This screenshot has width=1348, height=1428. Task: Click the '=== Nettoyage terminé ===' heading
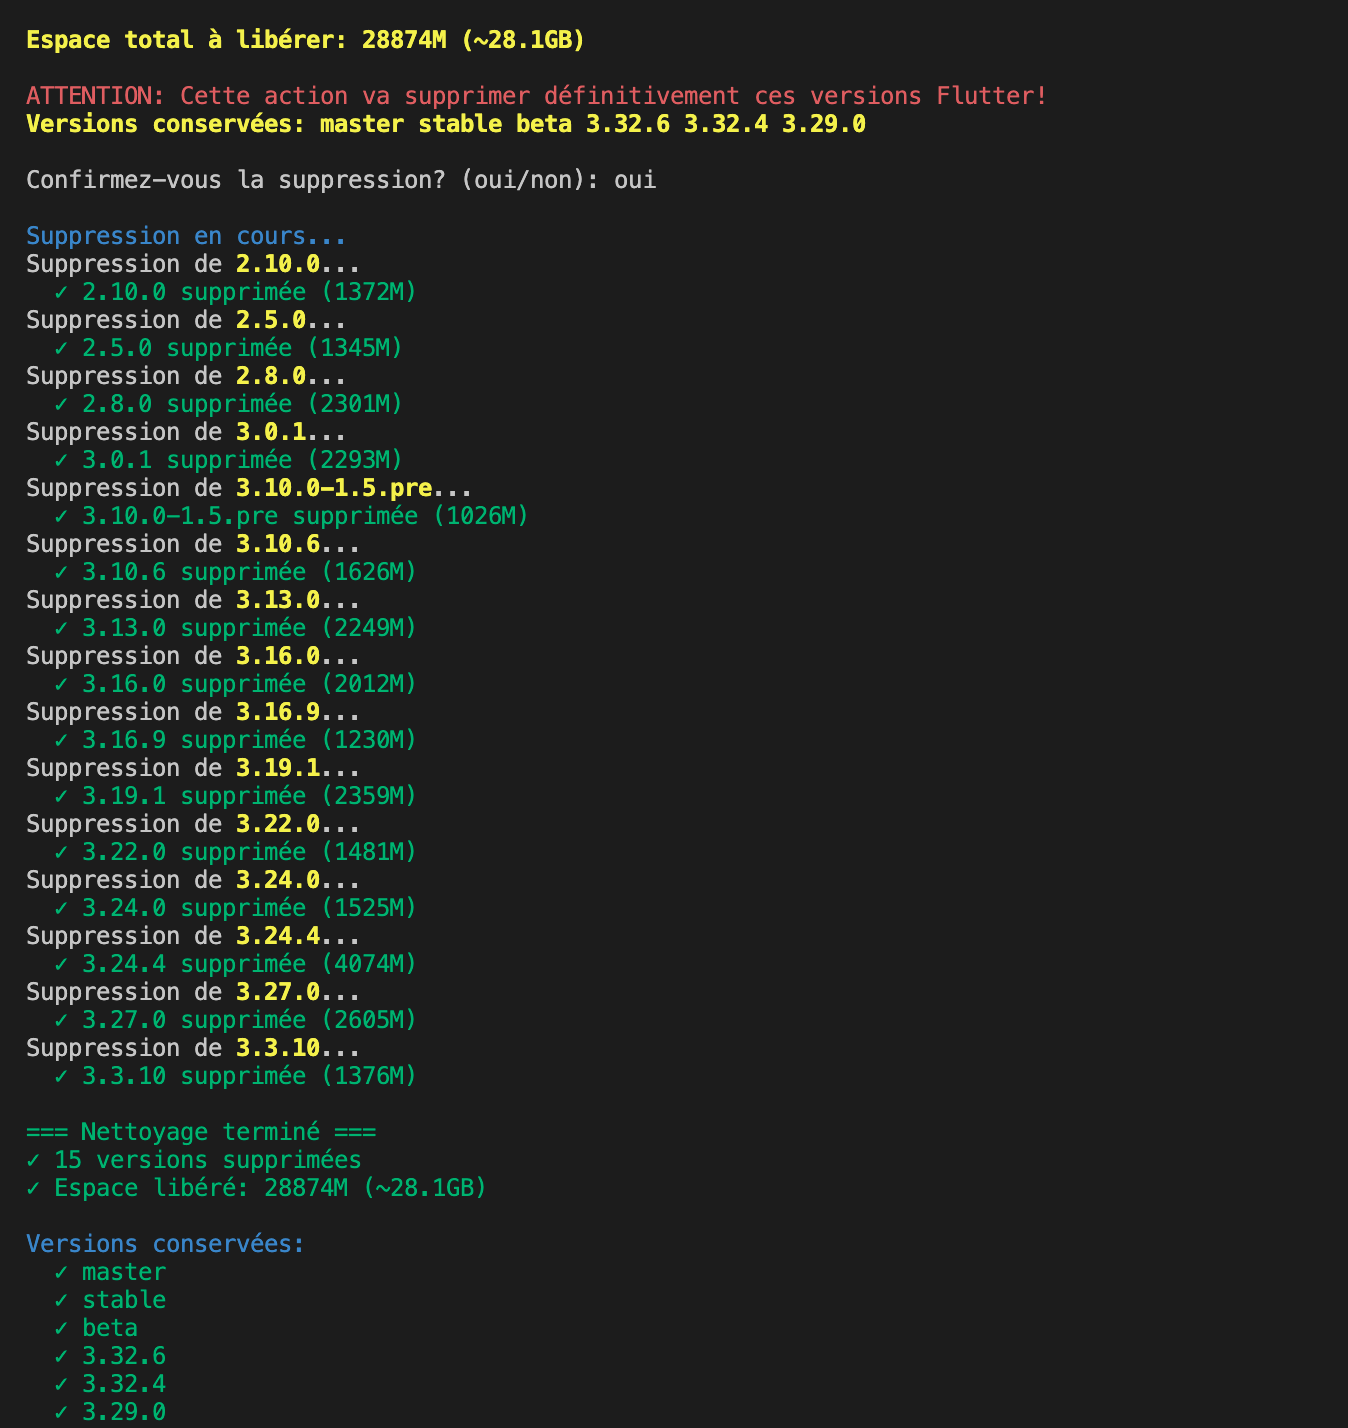point(201,1132)
